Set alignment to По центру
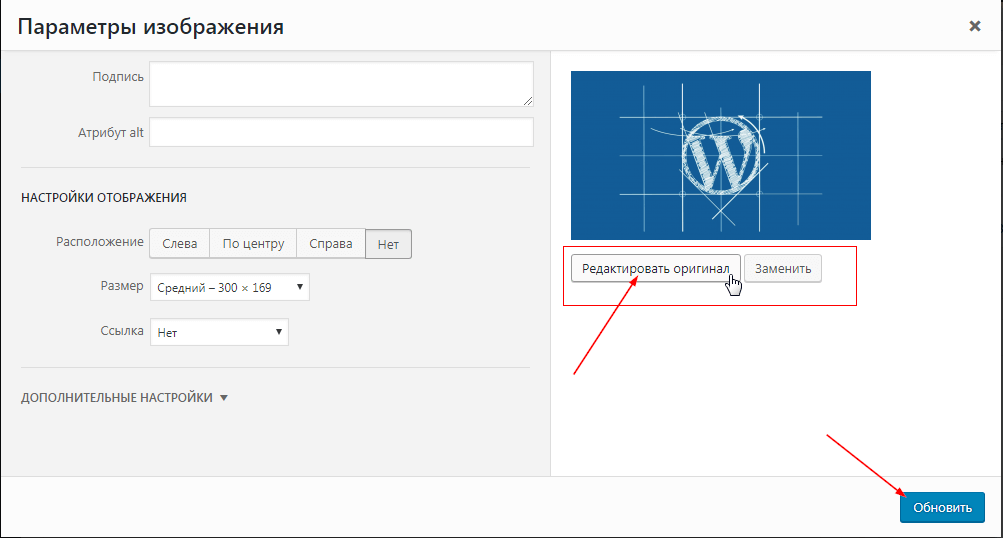The width and height of the screenshot is (1003, 538). coord(253,244)
